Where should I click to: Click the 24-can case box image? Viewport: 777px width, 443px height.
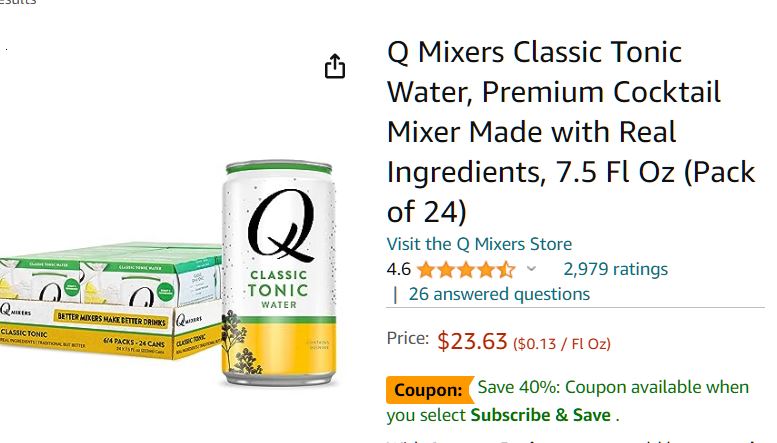click(x=111, y=300)
